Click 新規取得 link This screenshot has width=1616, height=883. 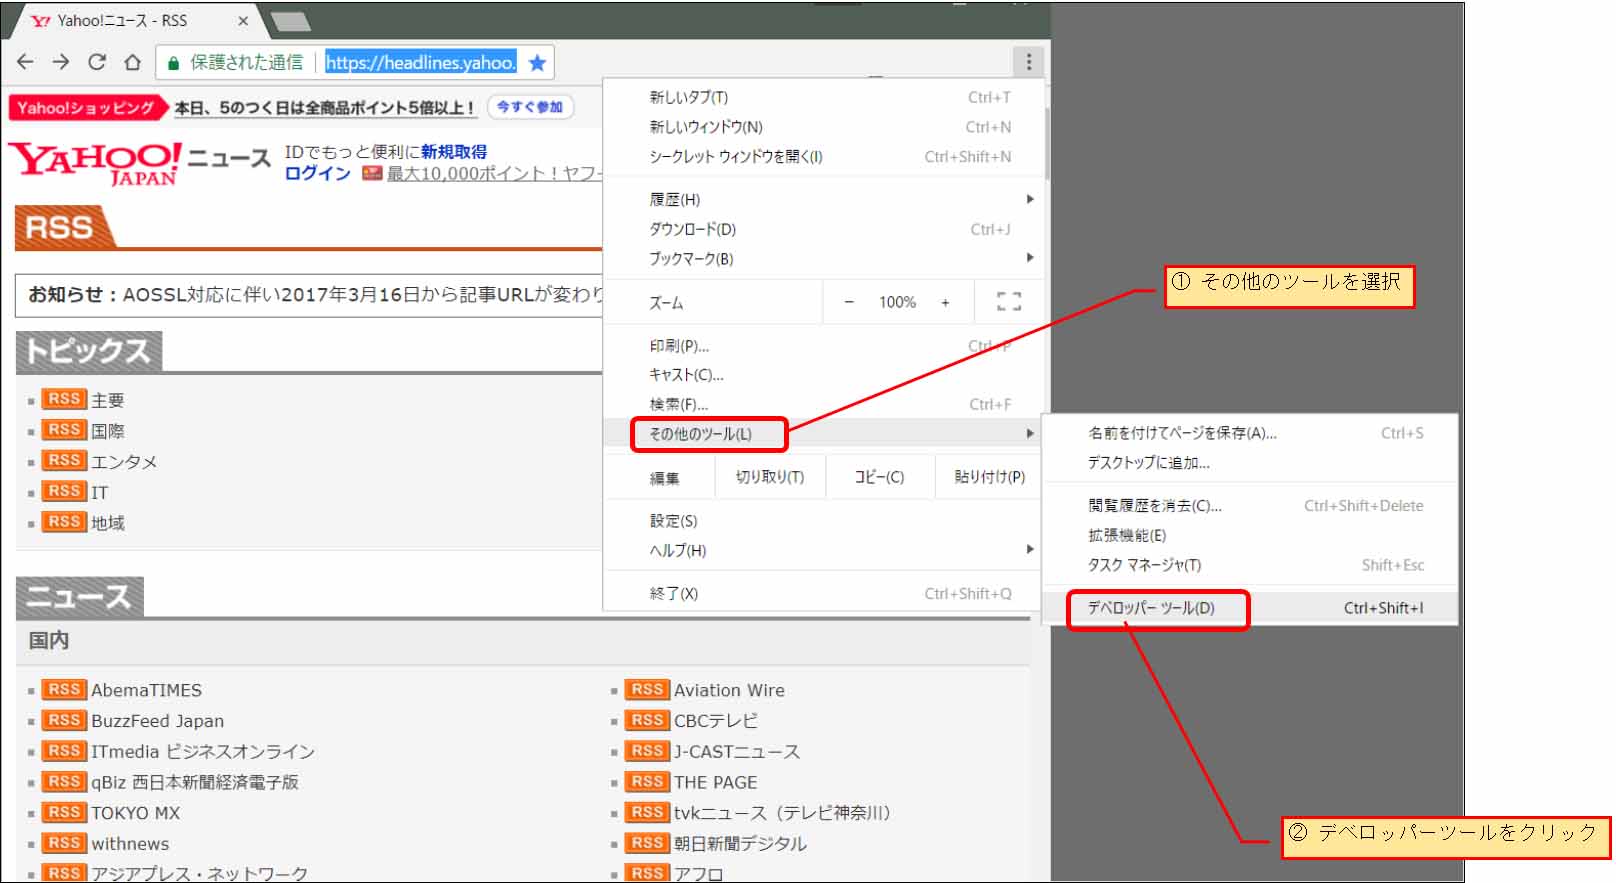454,152
